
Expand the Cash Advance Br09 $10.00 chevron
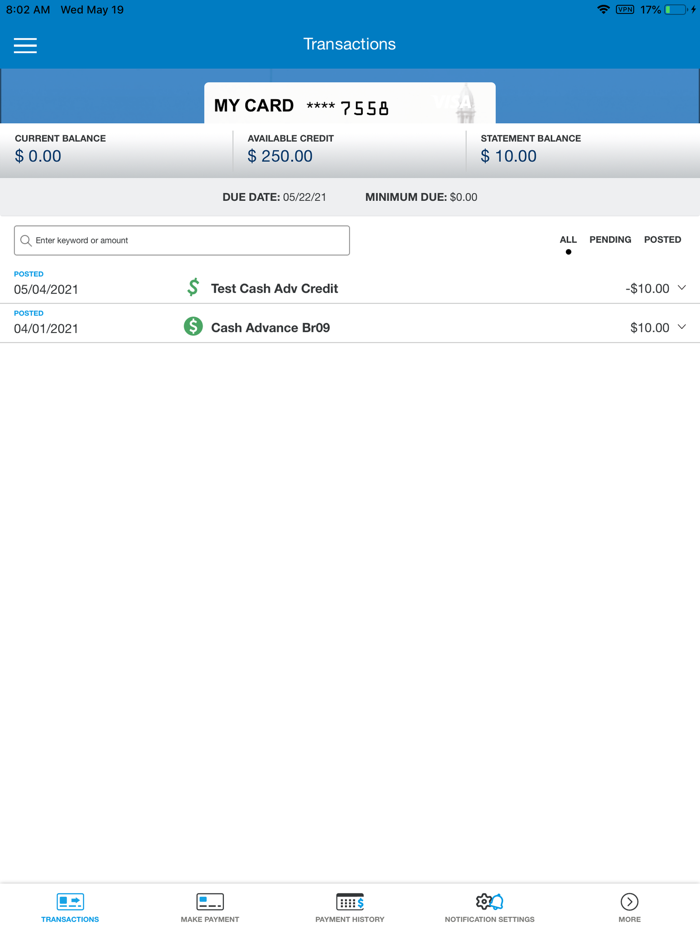tap(682, 327)
